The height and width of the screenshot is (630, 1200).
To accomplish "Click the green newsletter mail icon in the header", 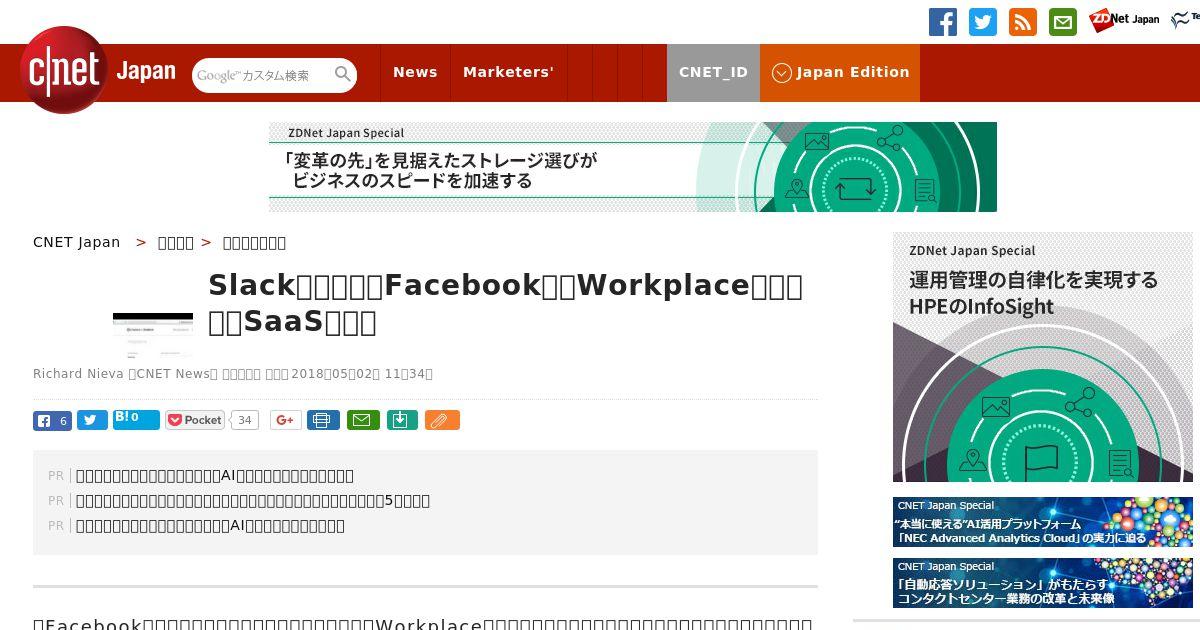I will coord(1063,22).
